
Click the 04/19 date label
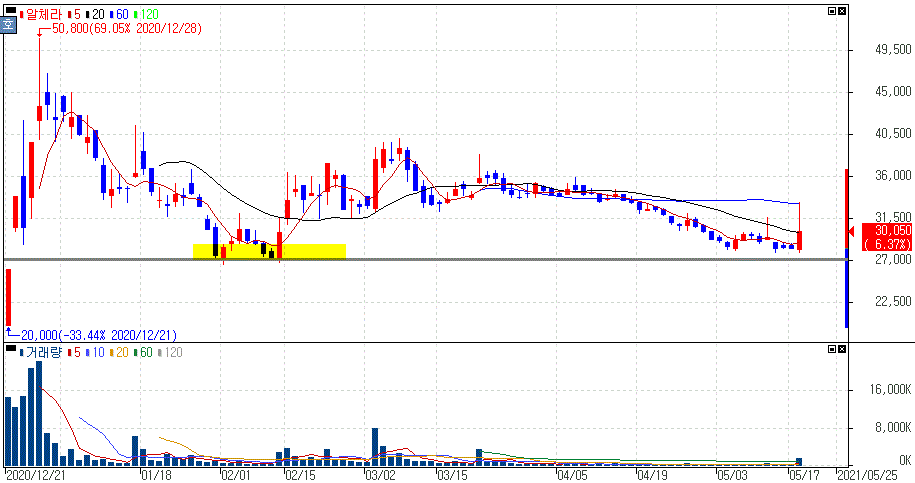[x=652, y=475]
